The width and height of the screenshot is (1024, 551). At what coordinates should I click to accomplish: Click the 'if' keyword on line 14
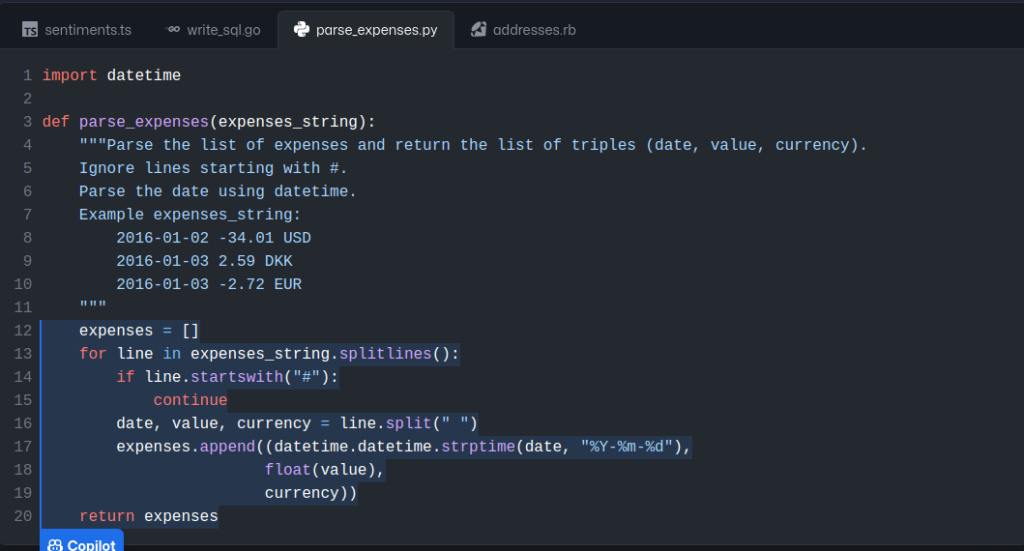(125, 377)
